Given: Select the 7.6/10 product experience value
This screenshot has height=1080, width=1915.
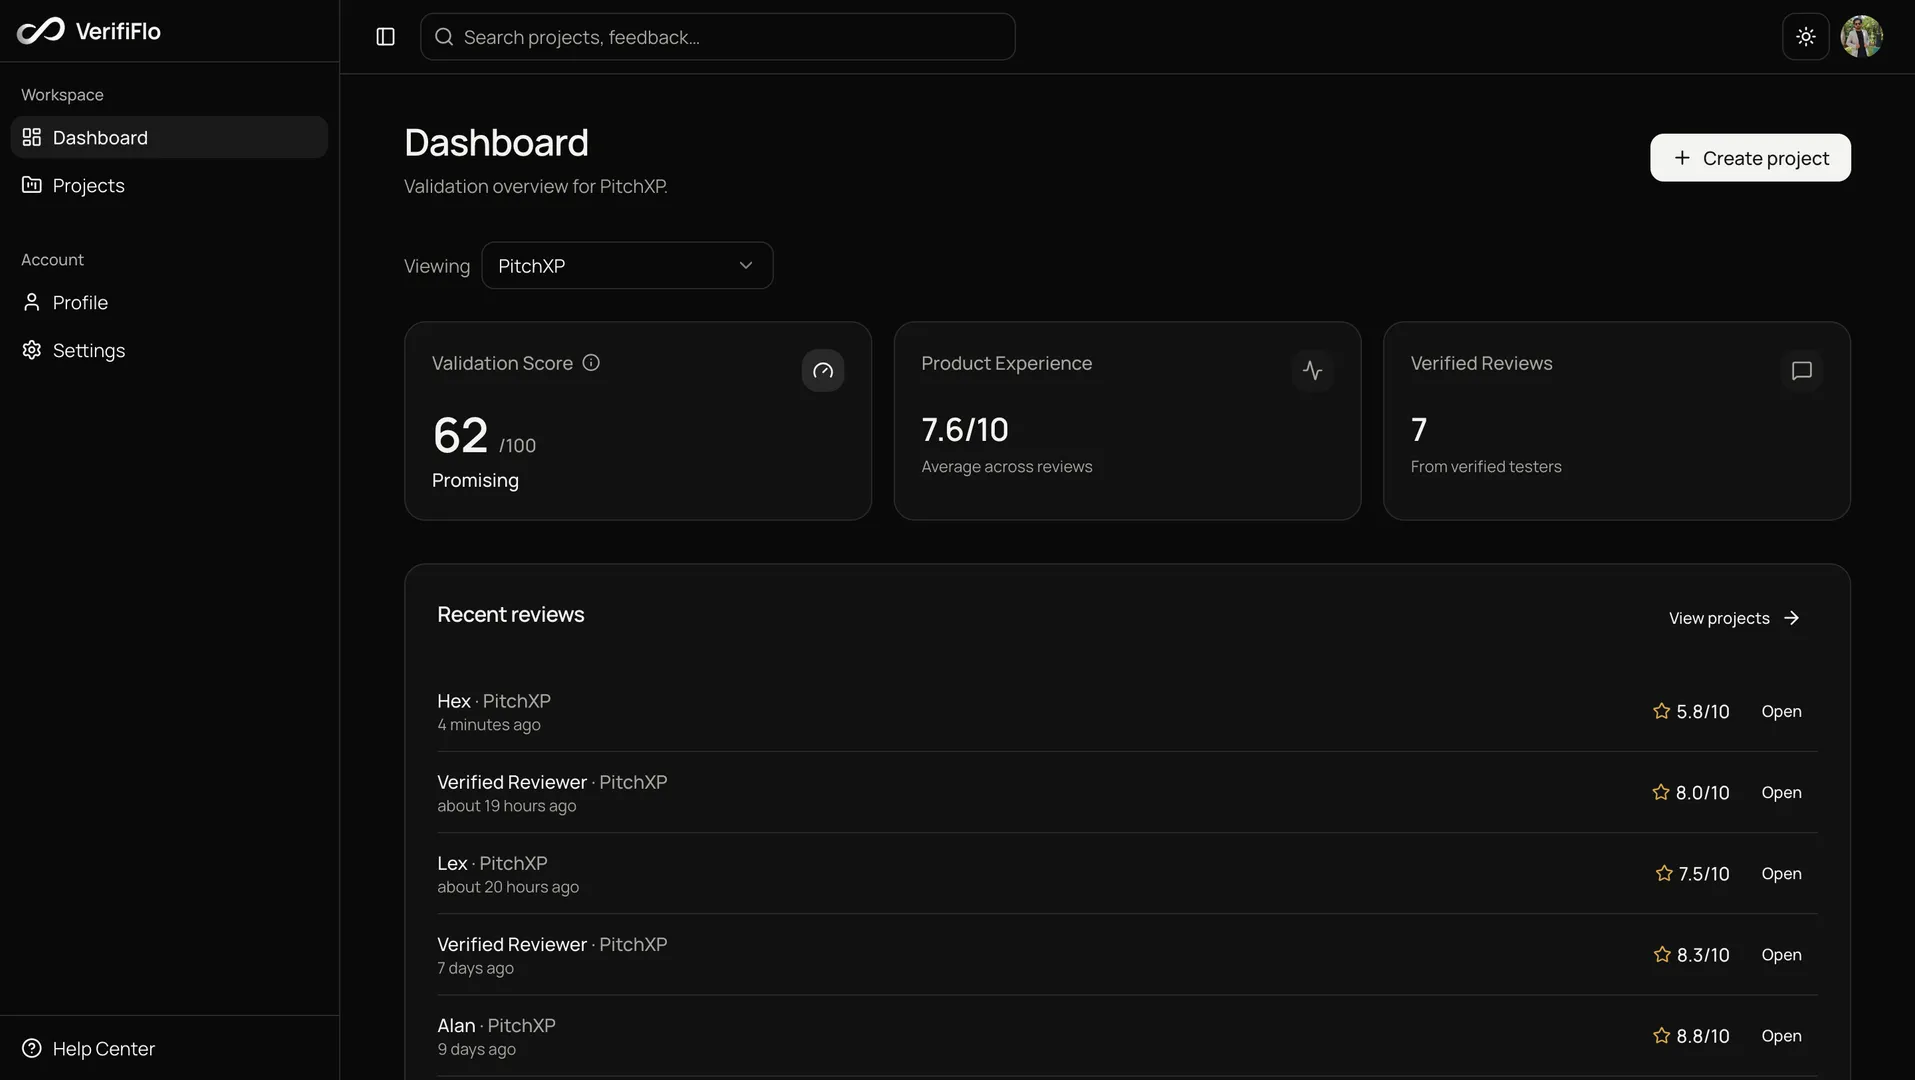Looking at the screenshot, I should tap(965, 430).
